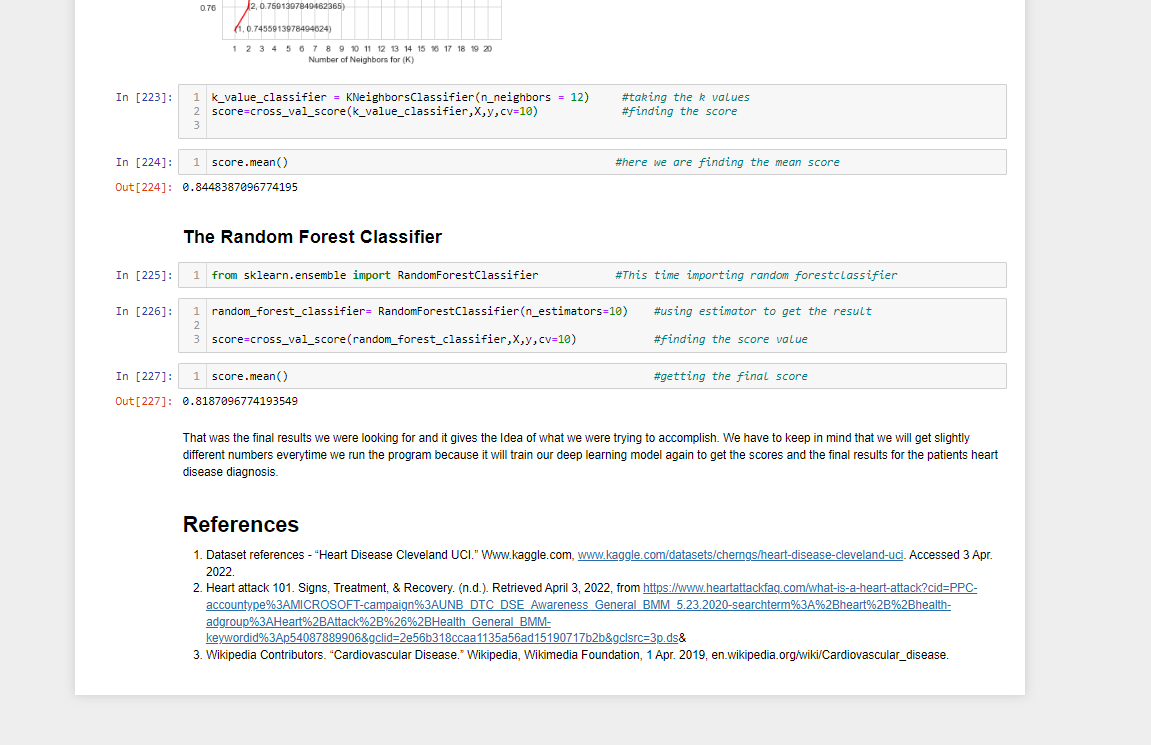
Task: Open the Kaggle heart-disease-cleveland-uci dataset link
Action: [740, 555]
